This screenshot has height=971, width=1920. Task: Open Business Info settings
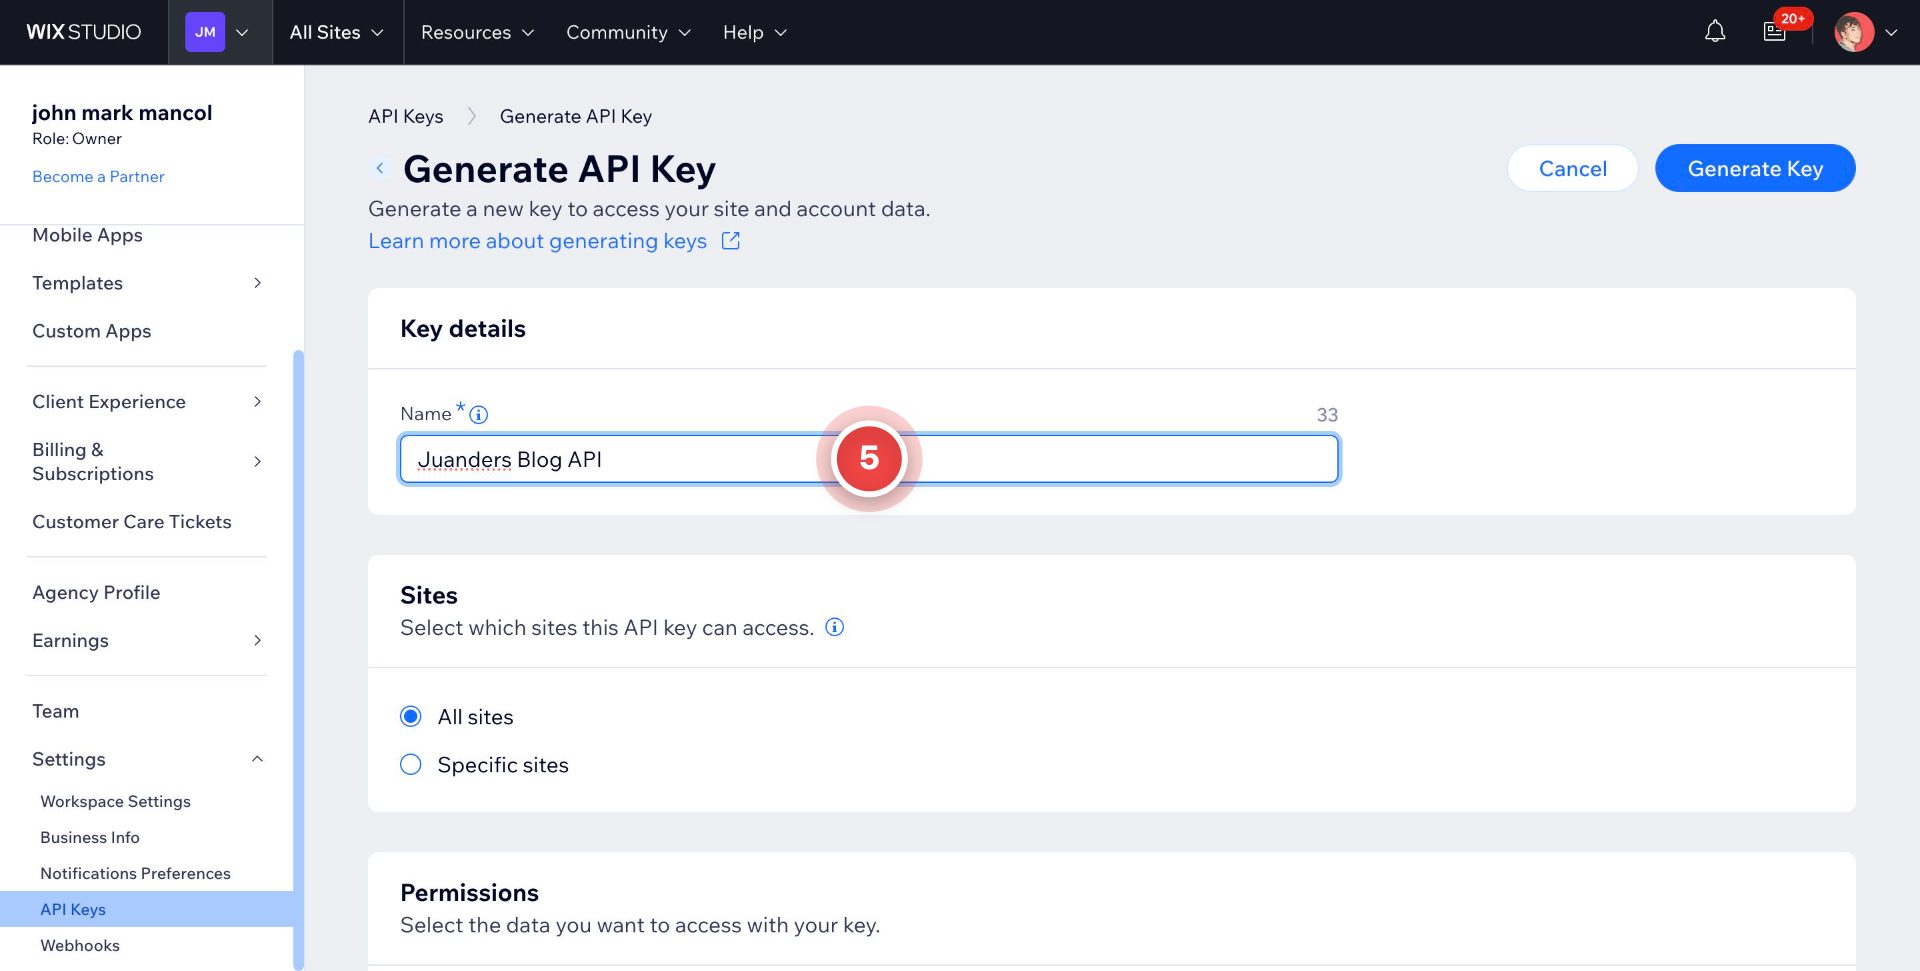[90, 837]
